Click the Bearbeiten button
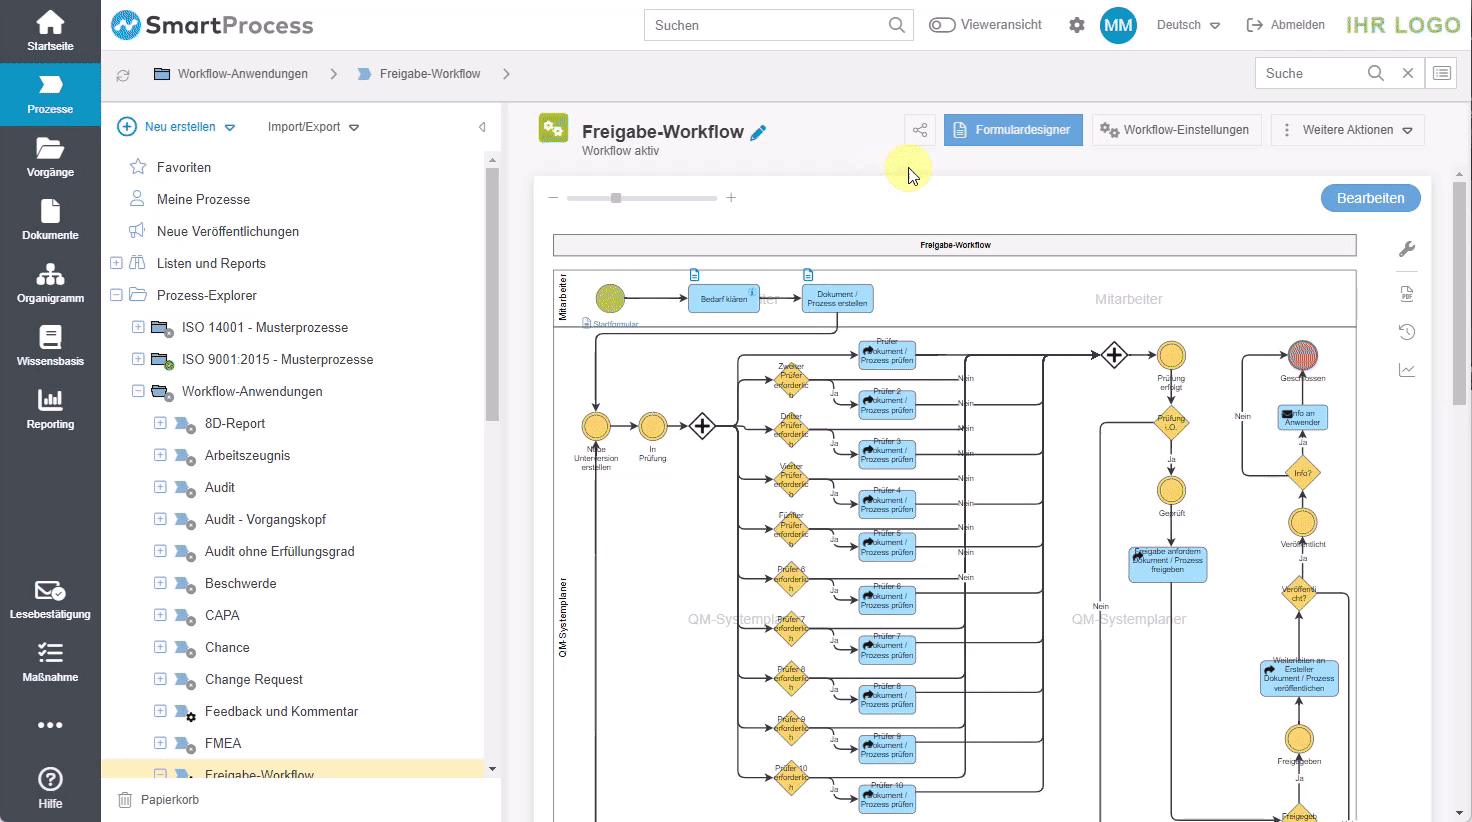This screenshot has height=822, width=1472. [x=1370, y=198]
